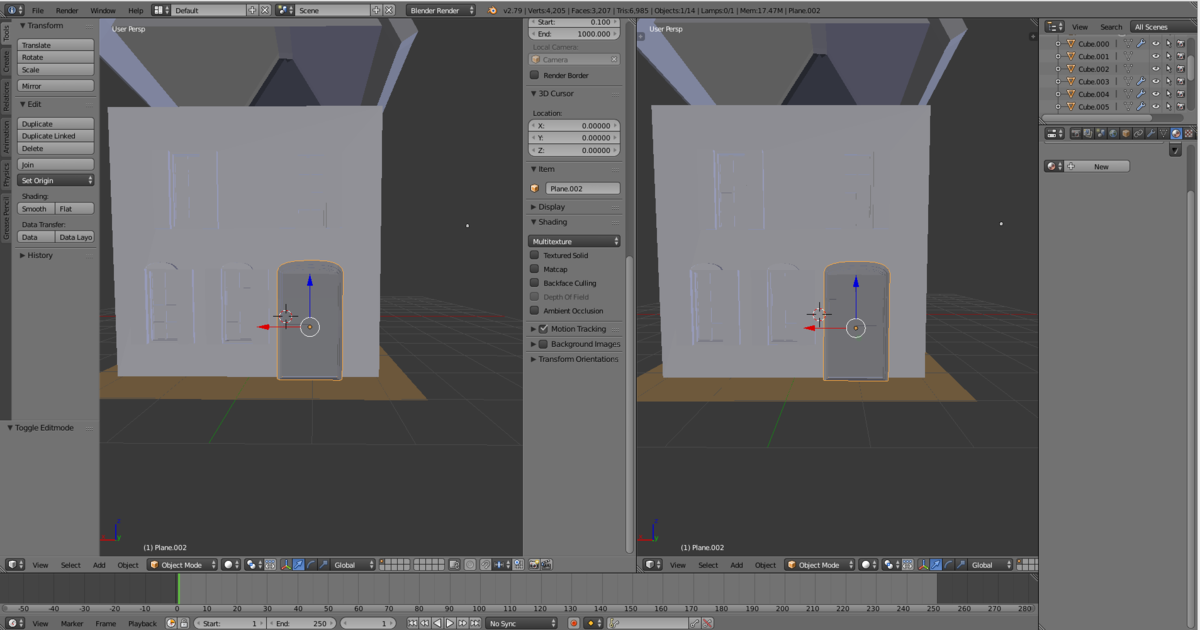1200x630 pixels.
Task: Open the World properties tab icon
Action: [1113, 133]
